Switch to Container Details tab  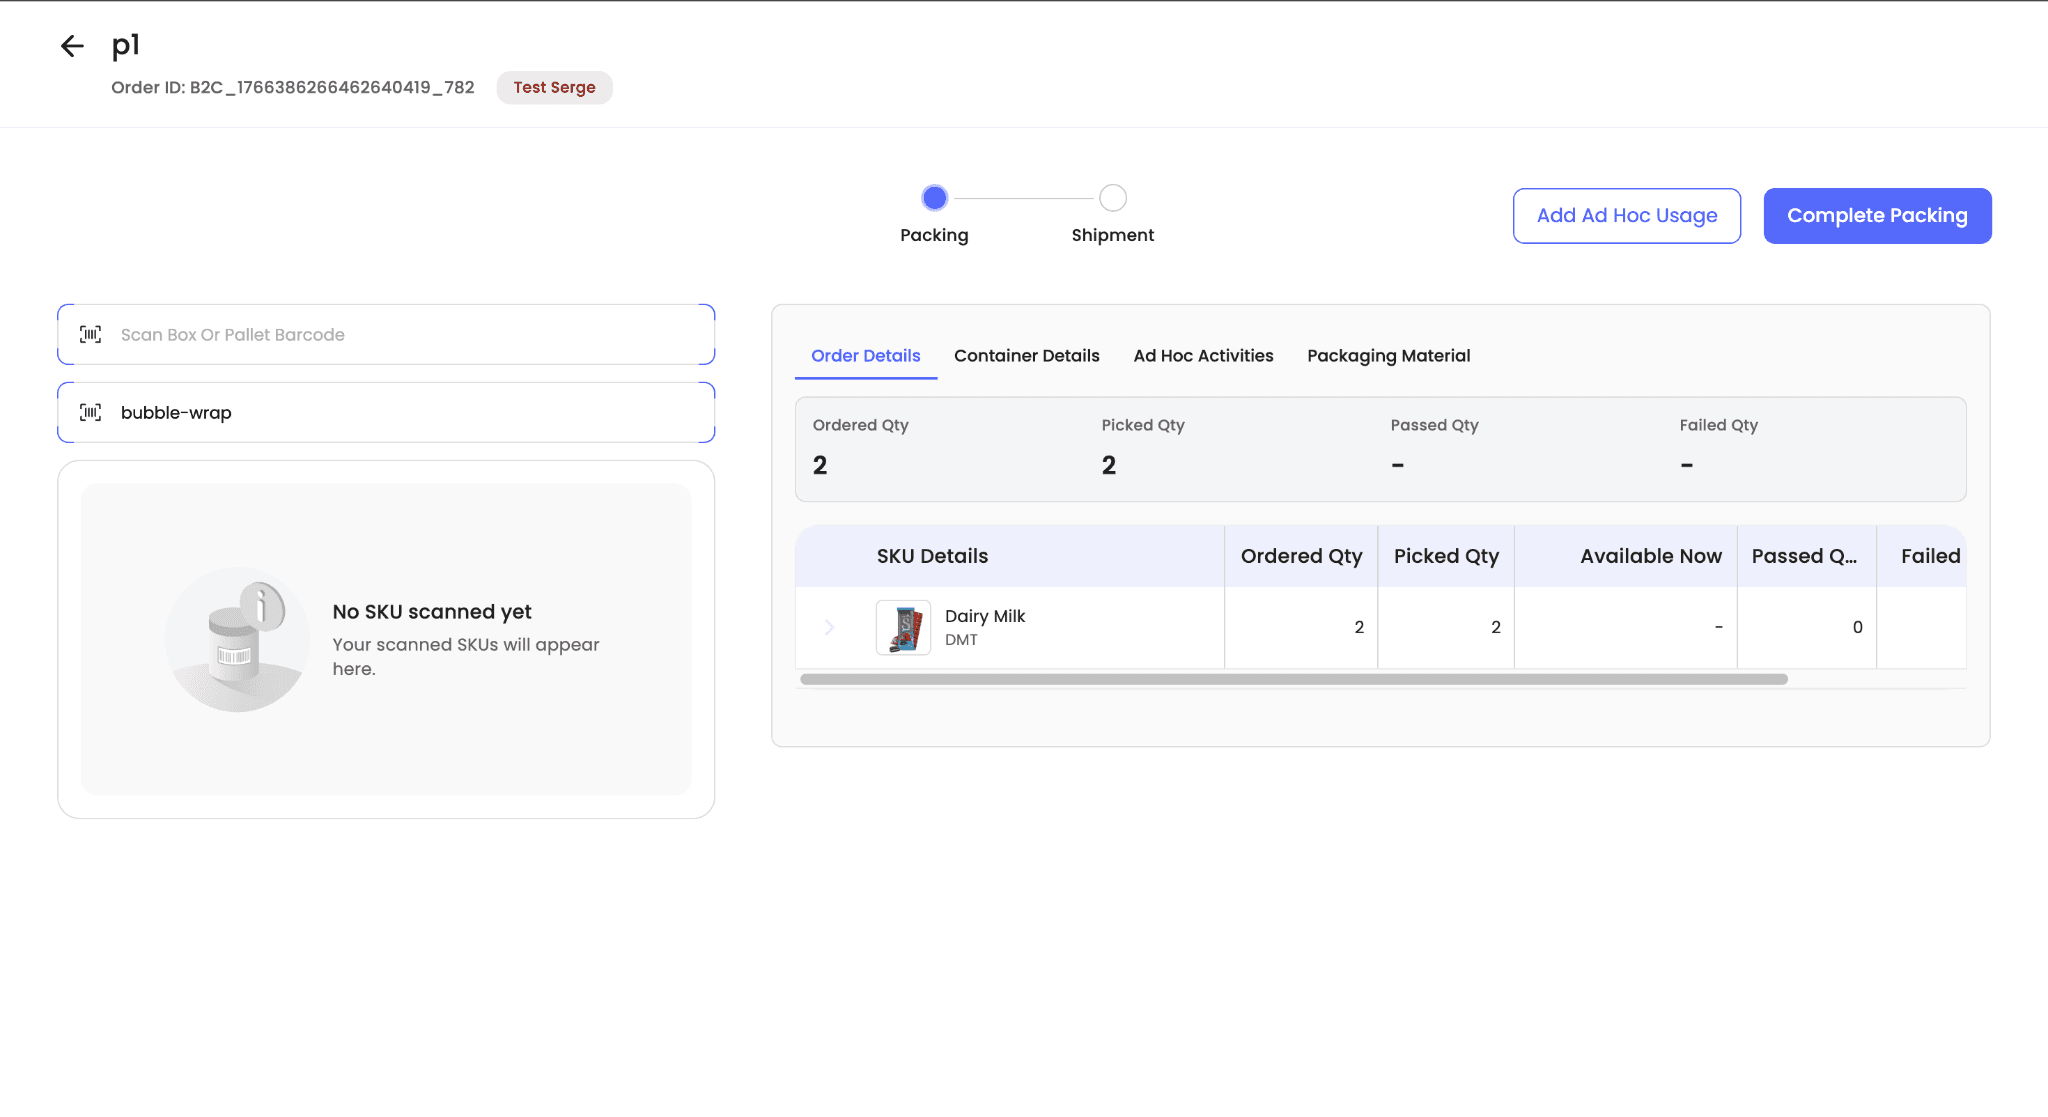pos(1026,356)
